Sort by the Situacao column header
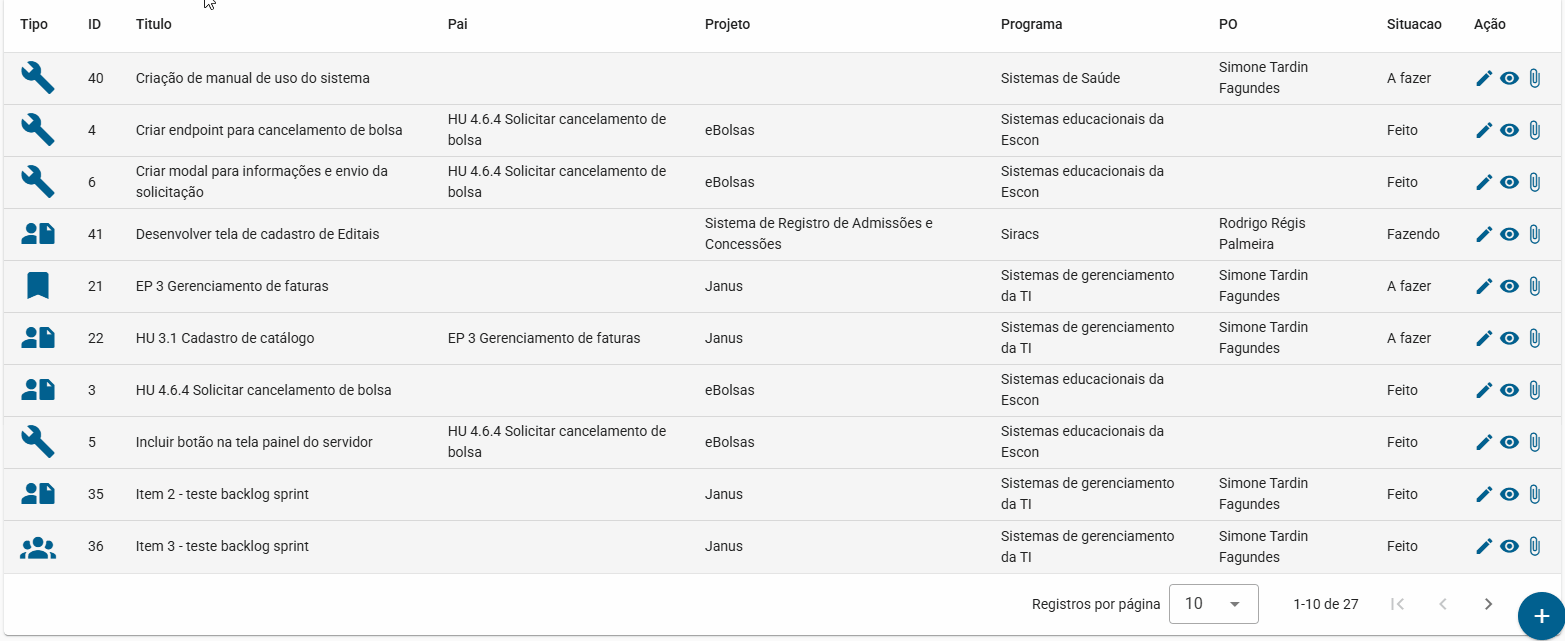 [1414, 24]
